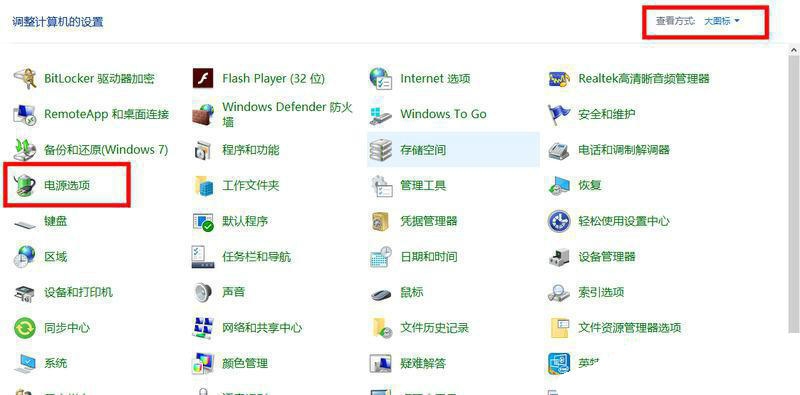
Task: Open the Flash Player (32 位) icon
Action: tap(203, 79)
